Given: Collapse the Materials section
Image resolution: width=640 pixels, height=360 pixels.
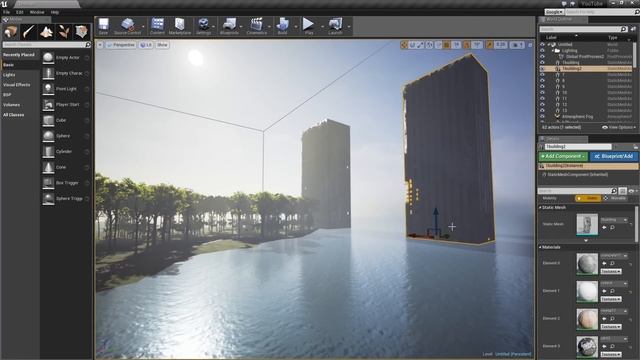Looking at the screenshot, I should (540, 247).
